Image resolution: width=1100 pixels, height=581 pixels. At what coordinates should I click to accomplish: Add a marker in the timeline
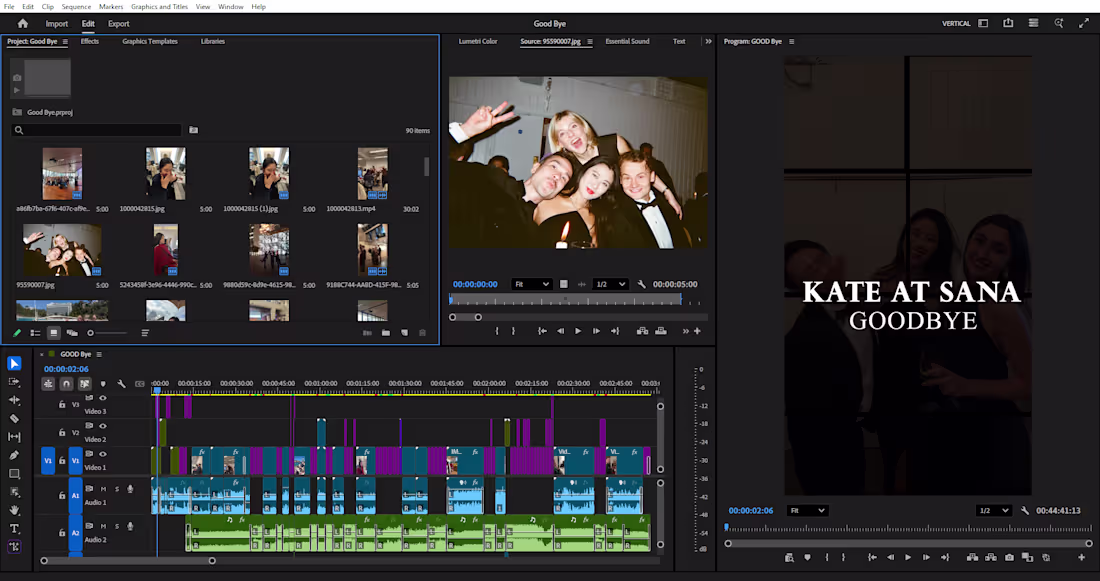pos(103,384)
